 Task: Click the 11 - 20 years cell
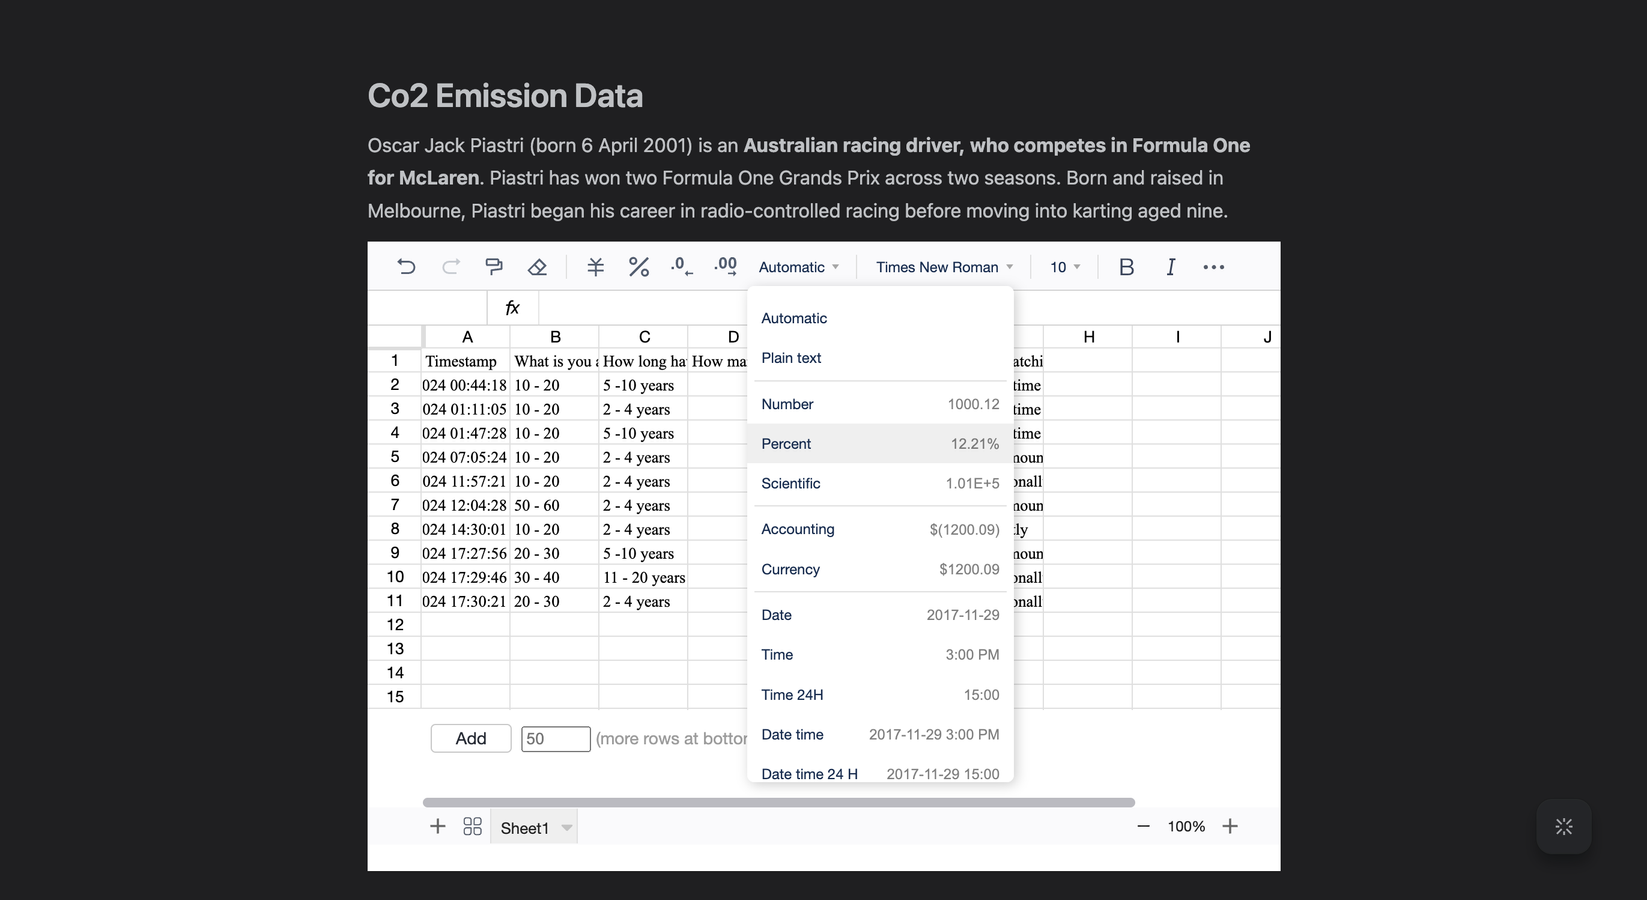tap(644, 577)
